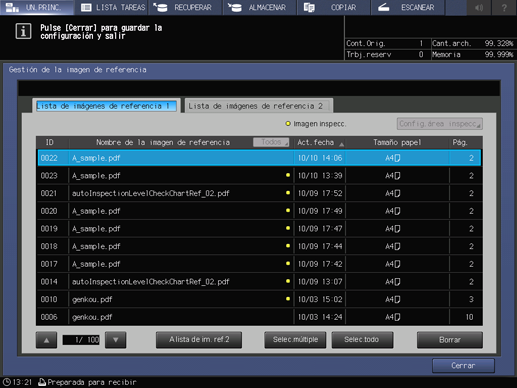Click the yellow inspection dot on row 0018
Image resolution: width=517 pixels, height=388 pixels.
[x=288, y=245]
